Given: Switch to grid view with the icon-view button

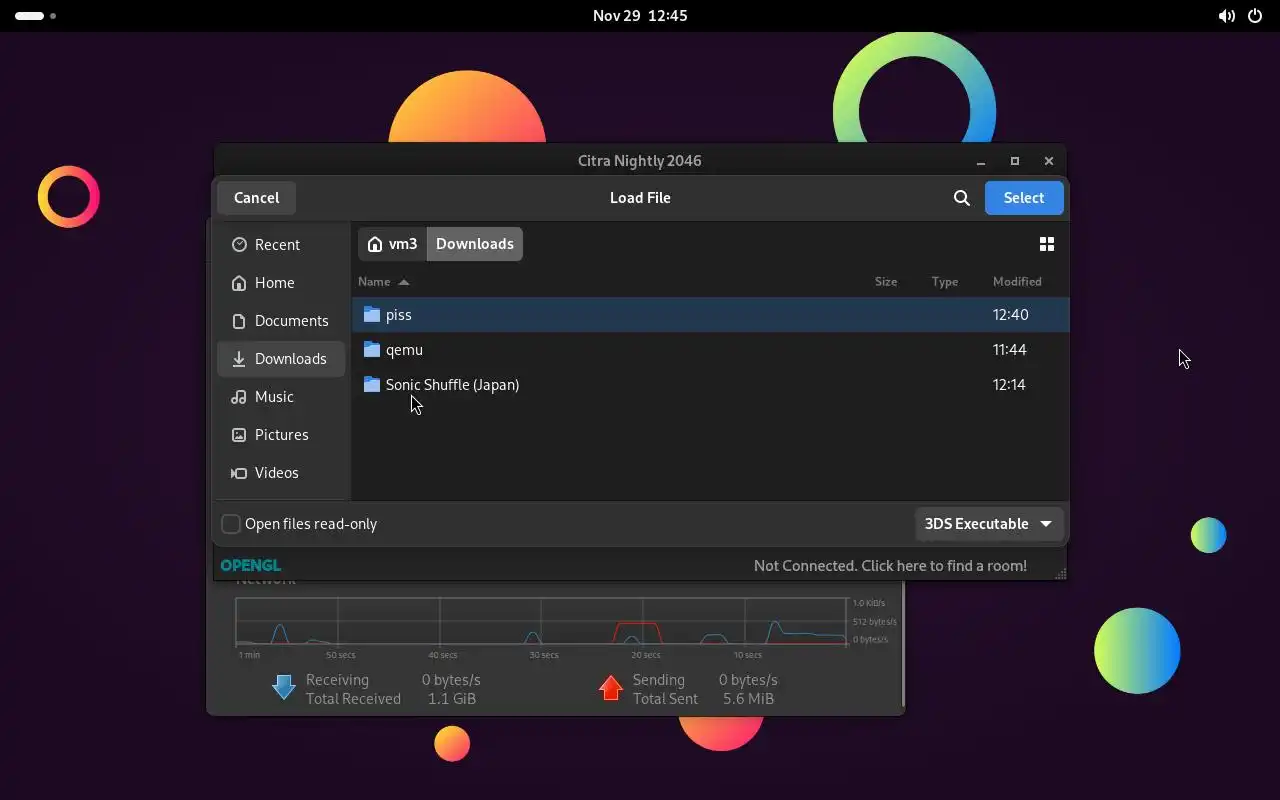Looking at the screenshot, I should pyautogui.click(x=1047, y=244).
